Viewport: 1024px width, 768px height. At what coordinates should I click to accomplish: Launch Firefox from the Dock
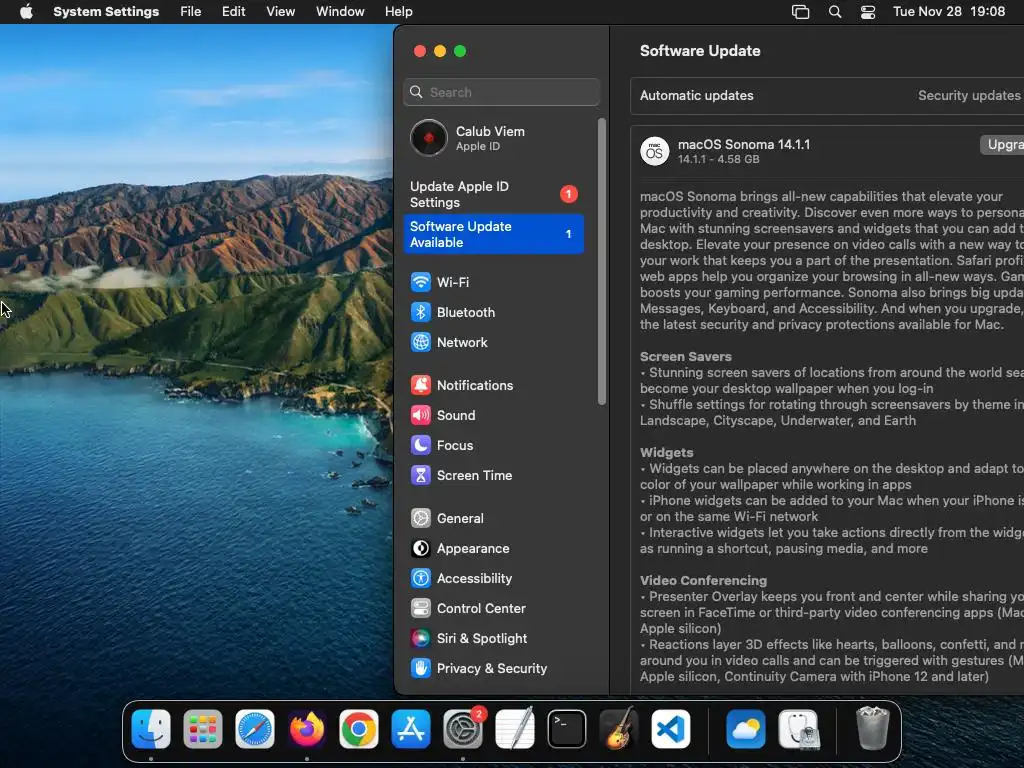click(307, 729)
